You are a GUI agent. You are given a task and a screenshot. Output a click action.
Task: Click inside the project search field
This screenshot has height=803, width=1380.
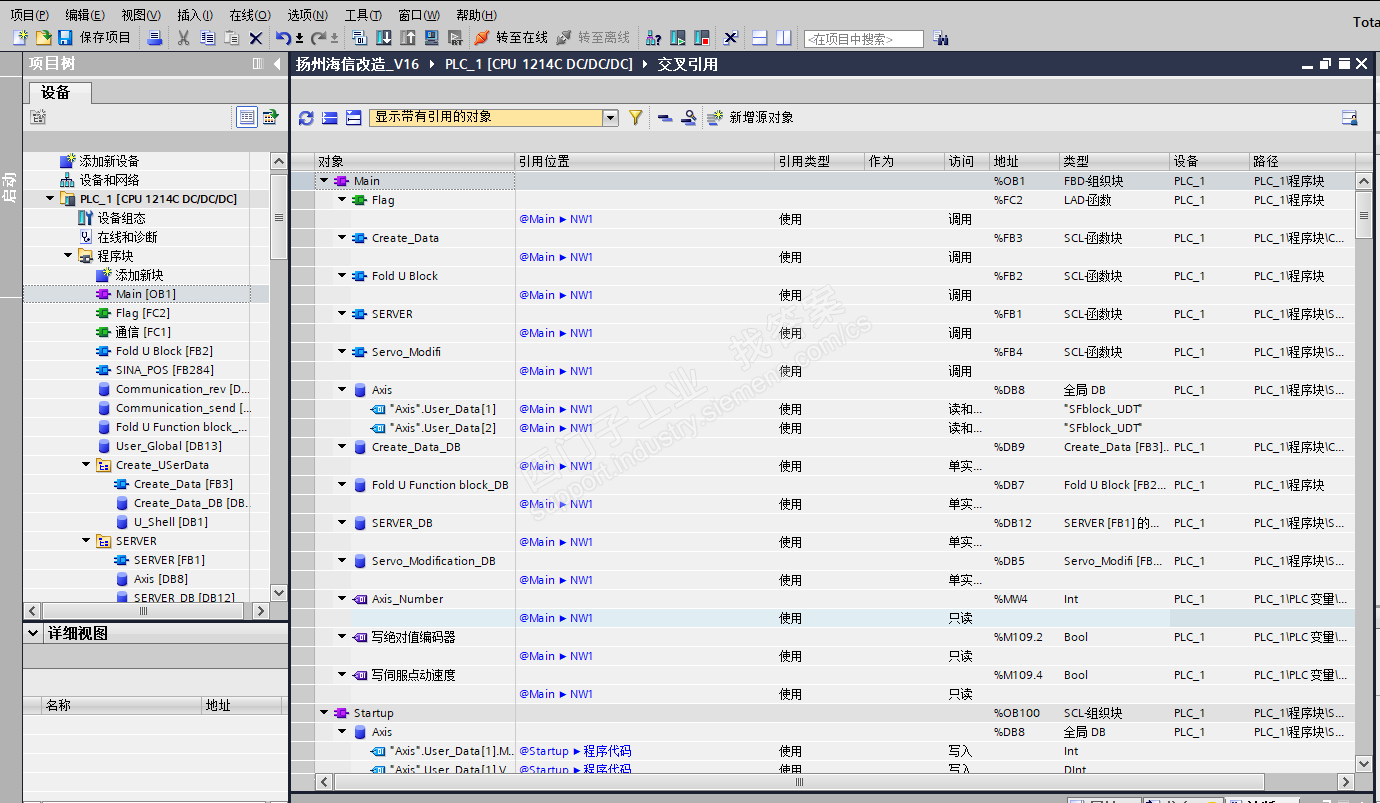pos(863,39)
